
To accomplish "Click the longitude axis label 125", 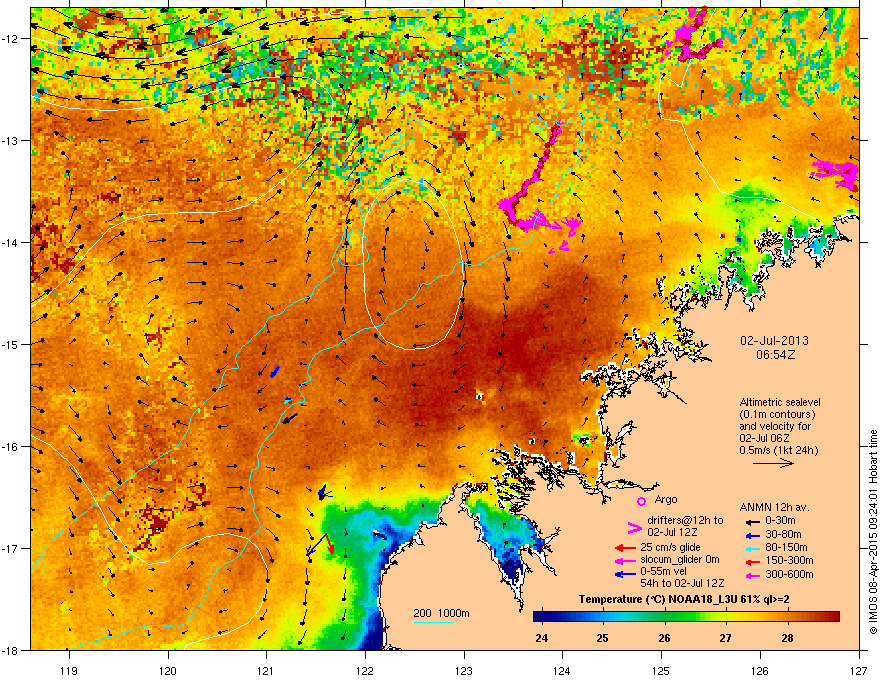I will [661, 670].
